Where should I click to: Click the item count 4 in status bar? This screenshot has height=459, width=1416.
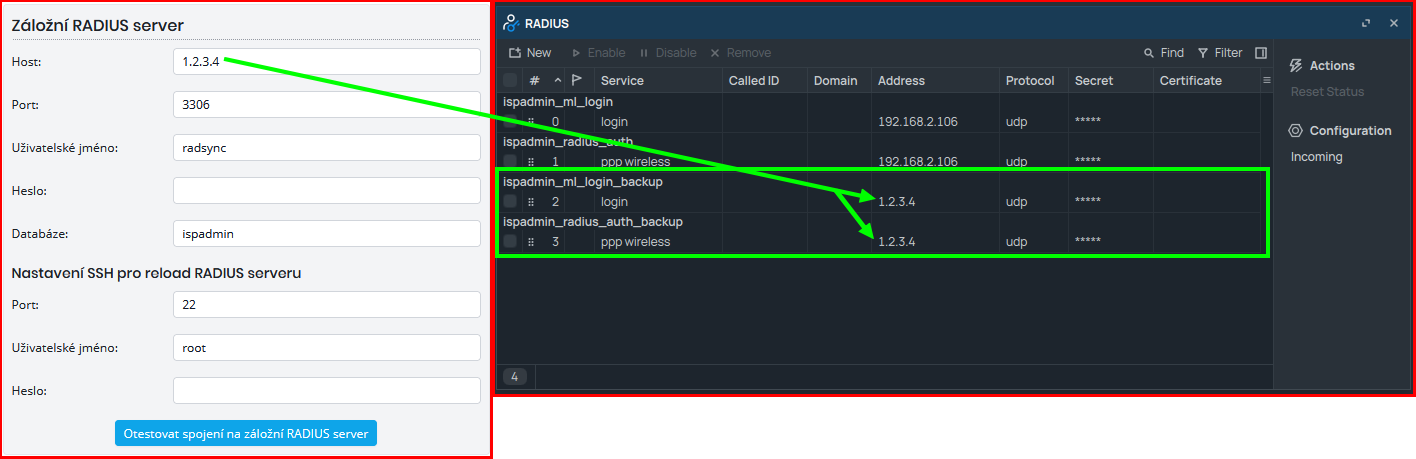pos(515,376)
